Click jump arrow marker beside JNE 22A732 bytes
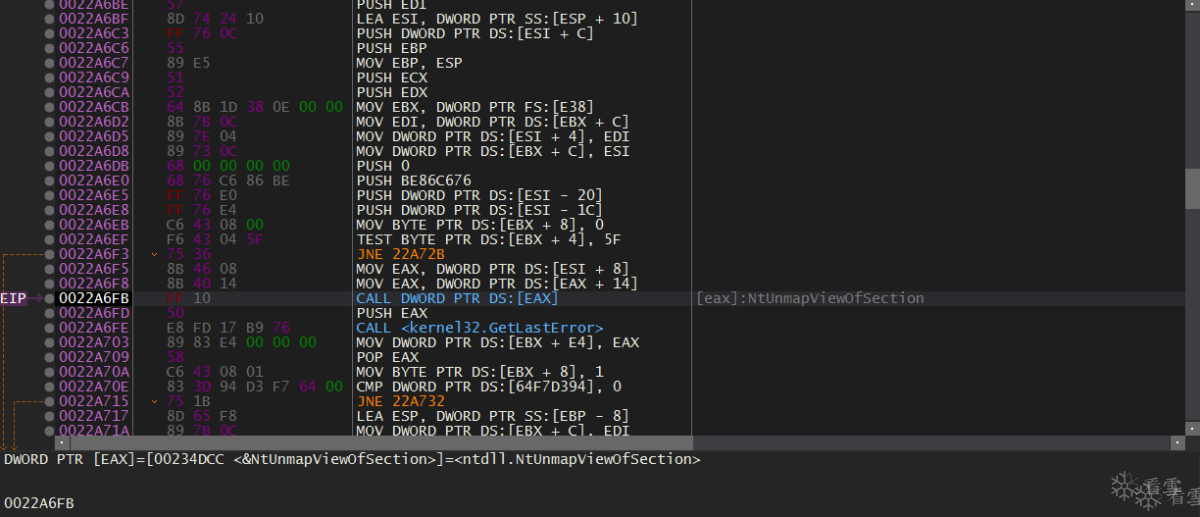 coord(153,401)
